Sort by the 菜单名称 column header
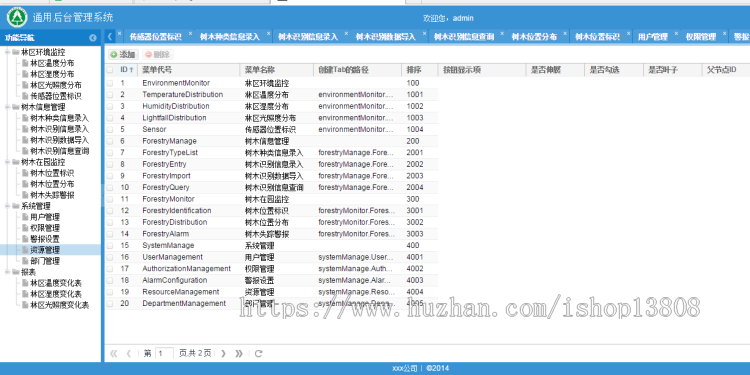750x375 pixels. coord(277,70)
